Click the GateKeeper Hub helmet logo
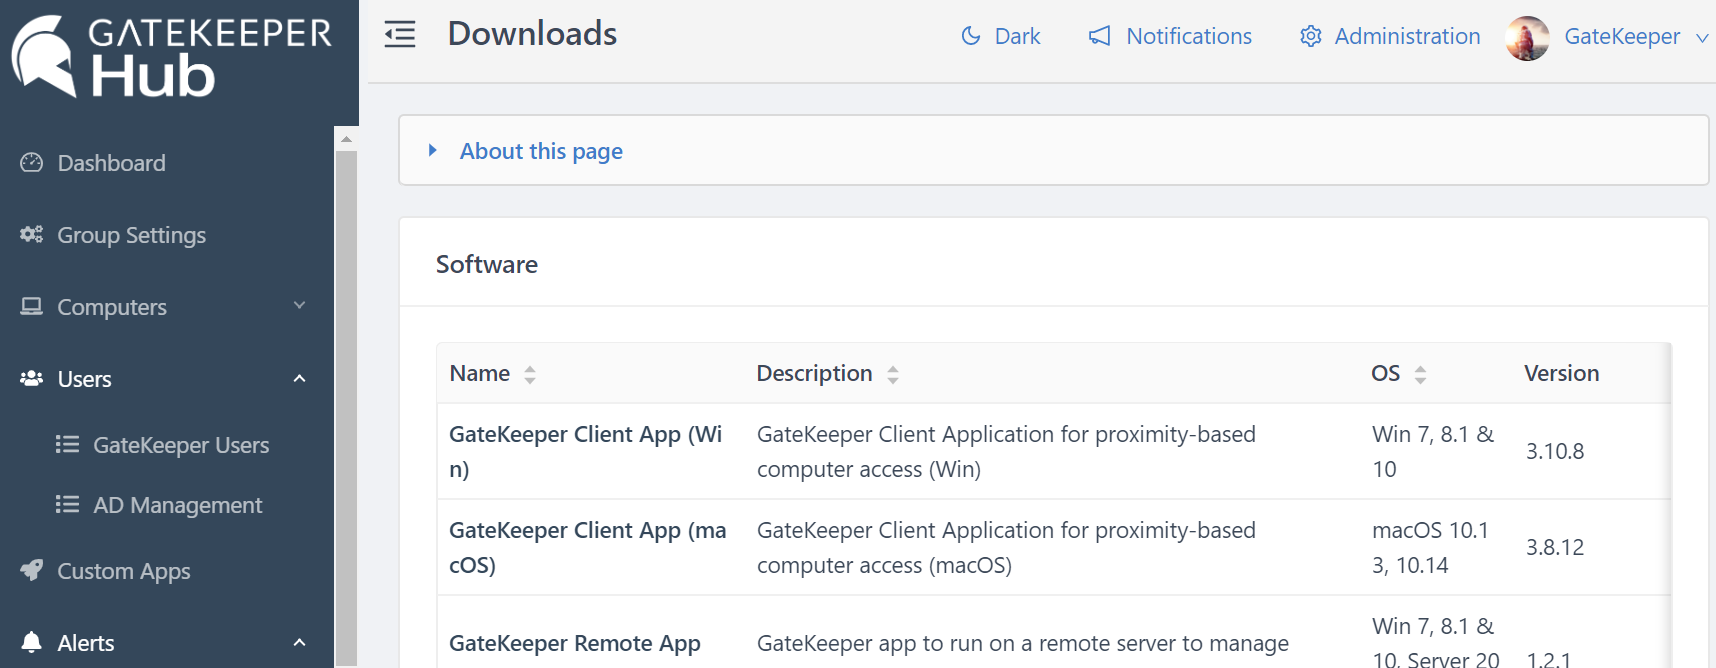The image size is (1716, 668). (44, 56)
